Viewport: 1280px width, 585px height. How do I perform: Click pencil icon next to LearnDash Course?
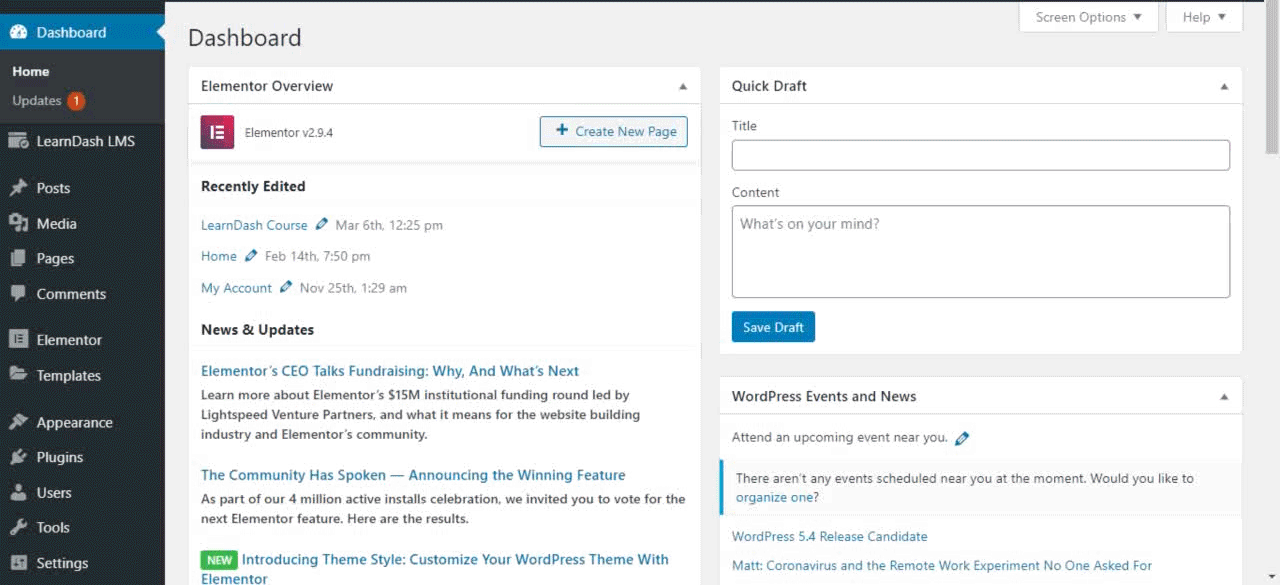[x=321, y=224]
